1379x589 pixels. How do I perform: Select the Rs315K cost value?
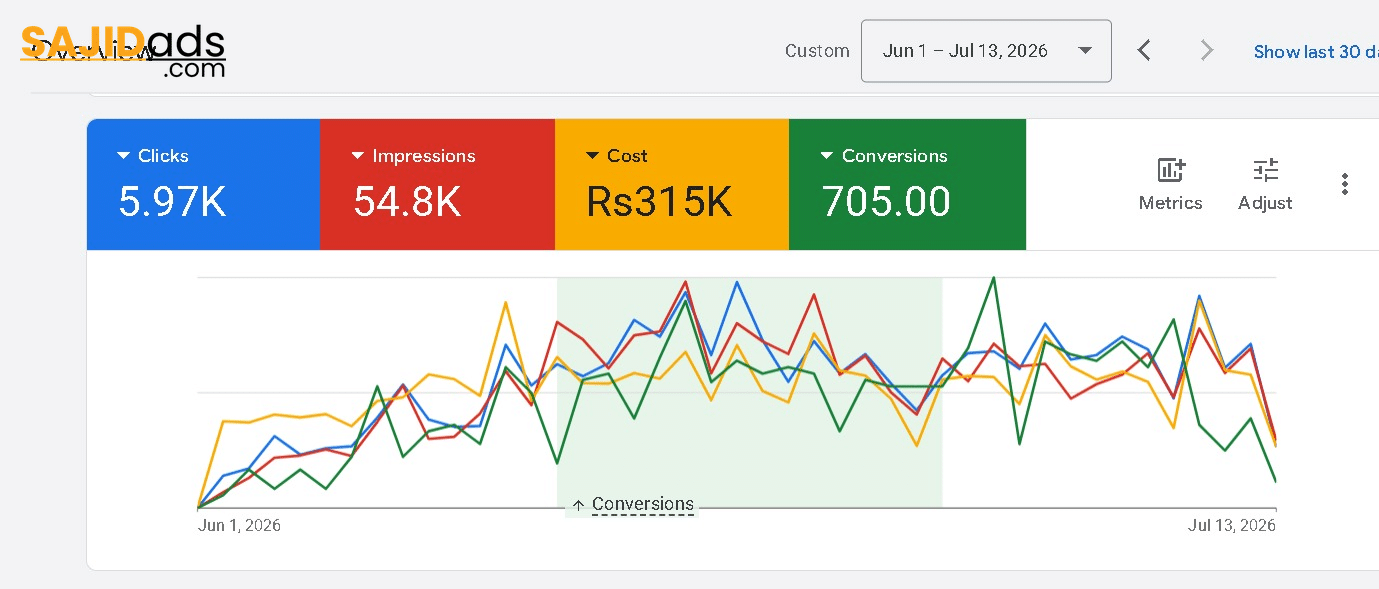click(x=659, y=202)
